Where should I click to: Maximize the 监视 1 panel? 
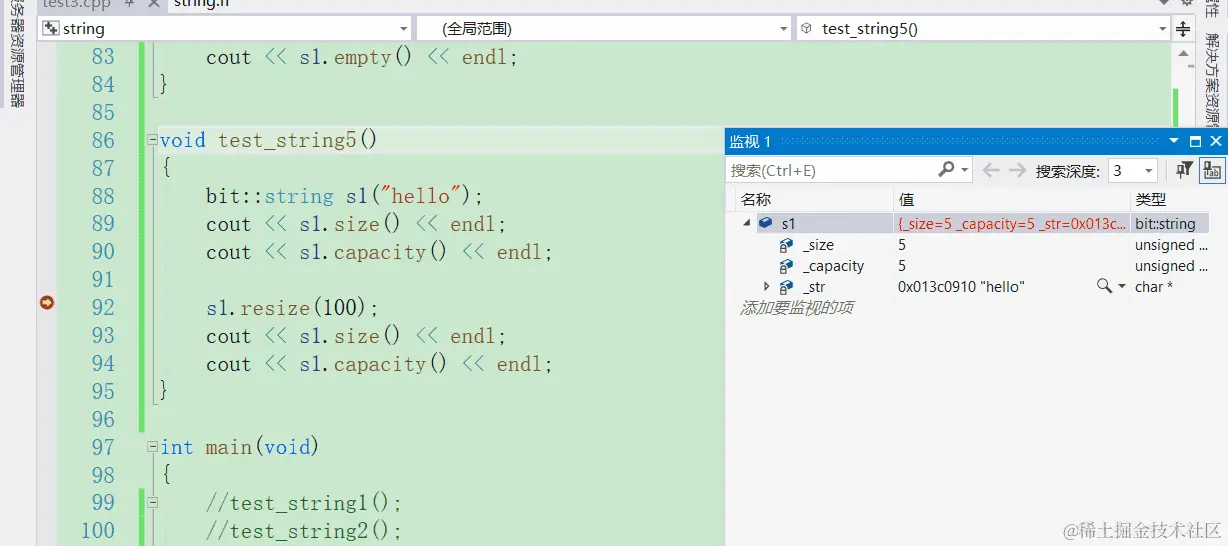(1196, 141)
